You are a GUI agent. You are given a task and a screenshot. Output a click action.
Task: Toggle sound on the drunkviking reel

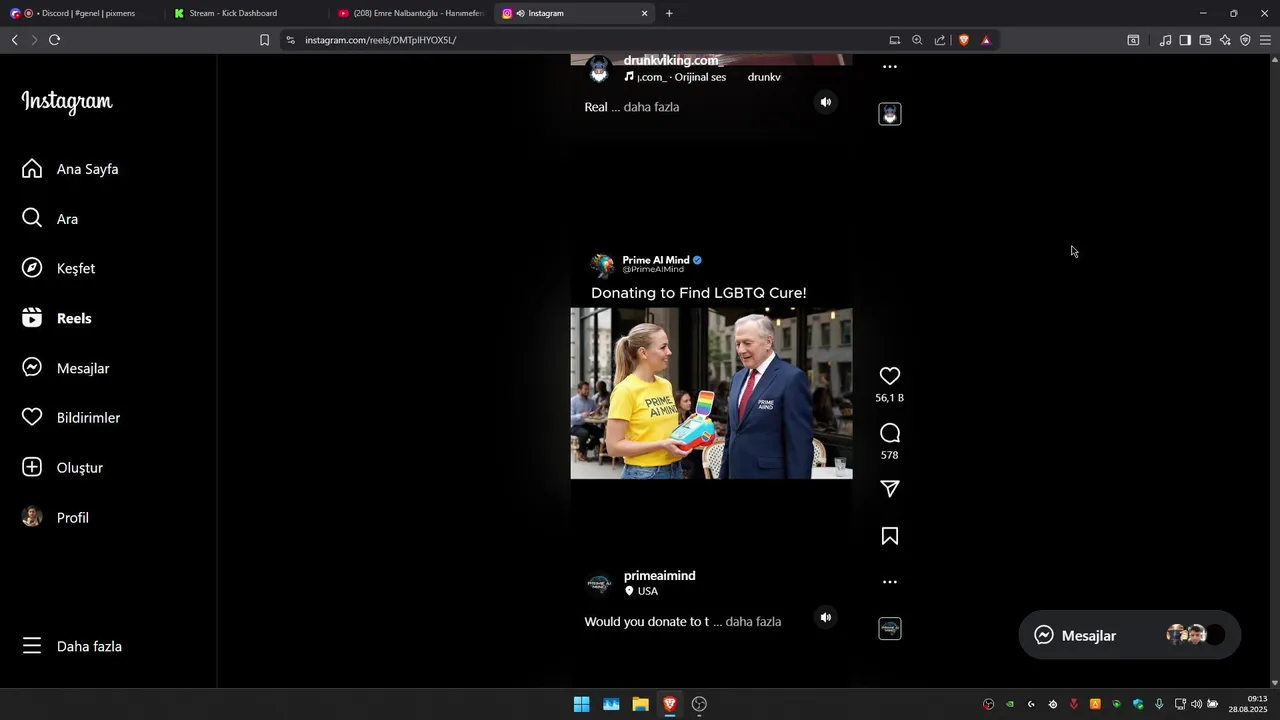tap(826, 102)
